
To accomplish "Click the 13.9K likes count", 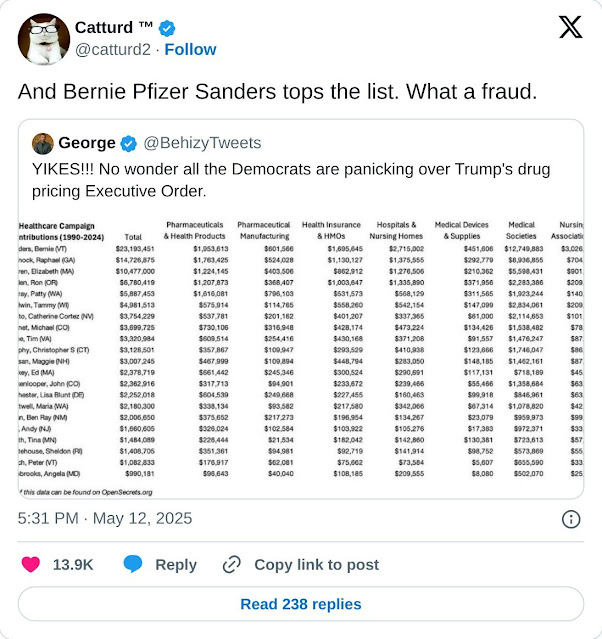I will click(x=73, y=564).
